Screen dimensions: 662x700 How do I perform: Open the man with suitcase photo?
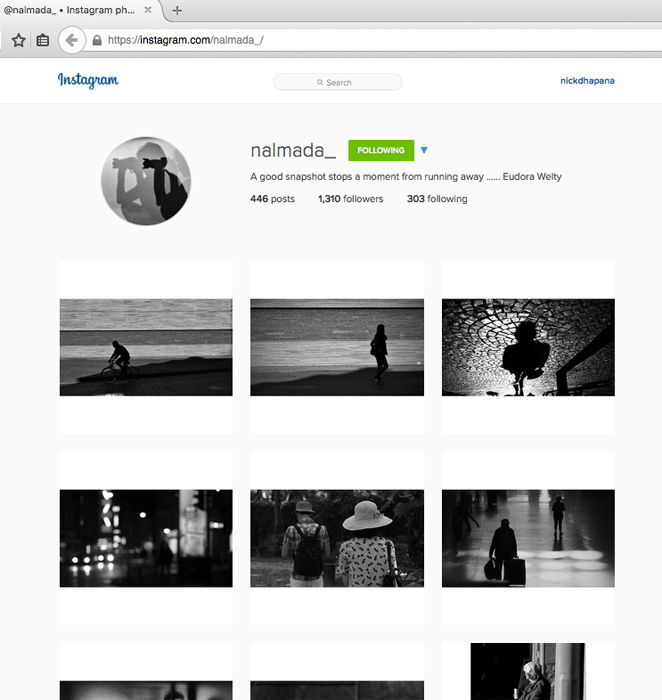pyautogui.click(x=528, y=538)
